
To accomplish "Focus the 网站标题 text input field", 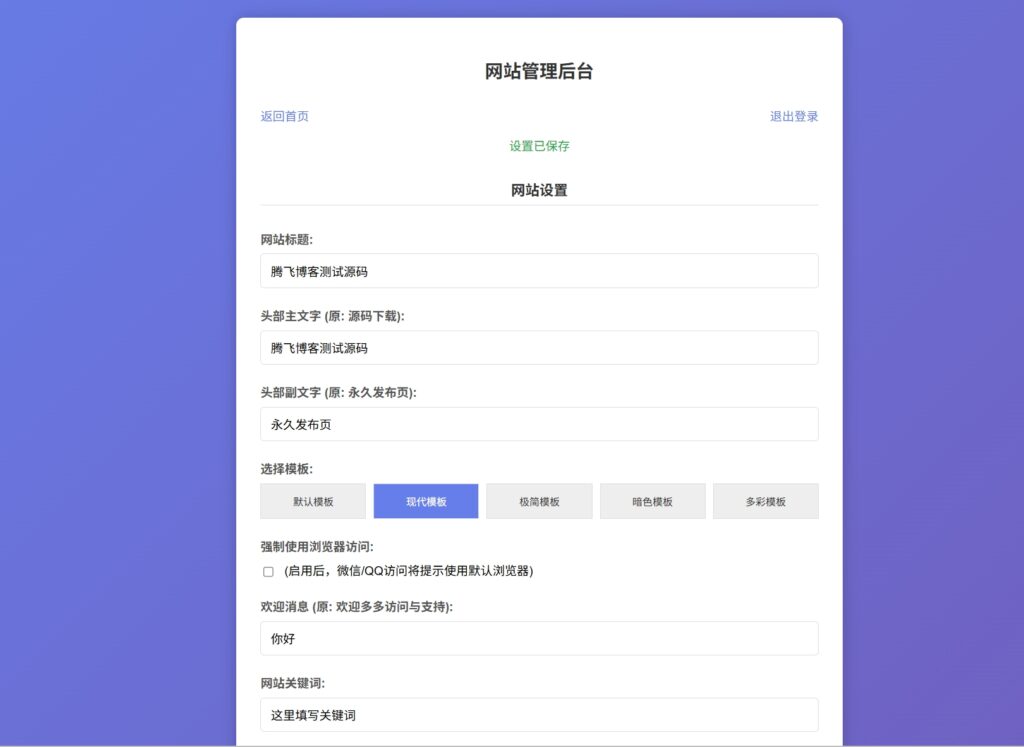I will click(539, 271).
